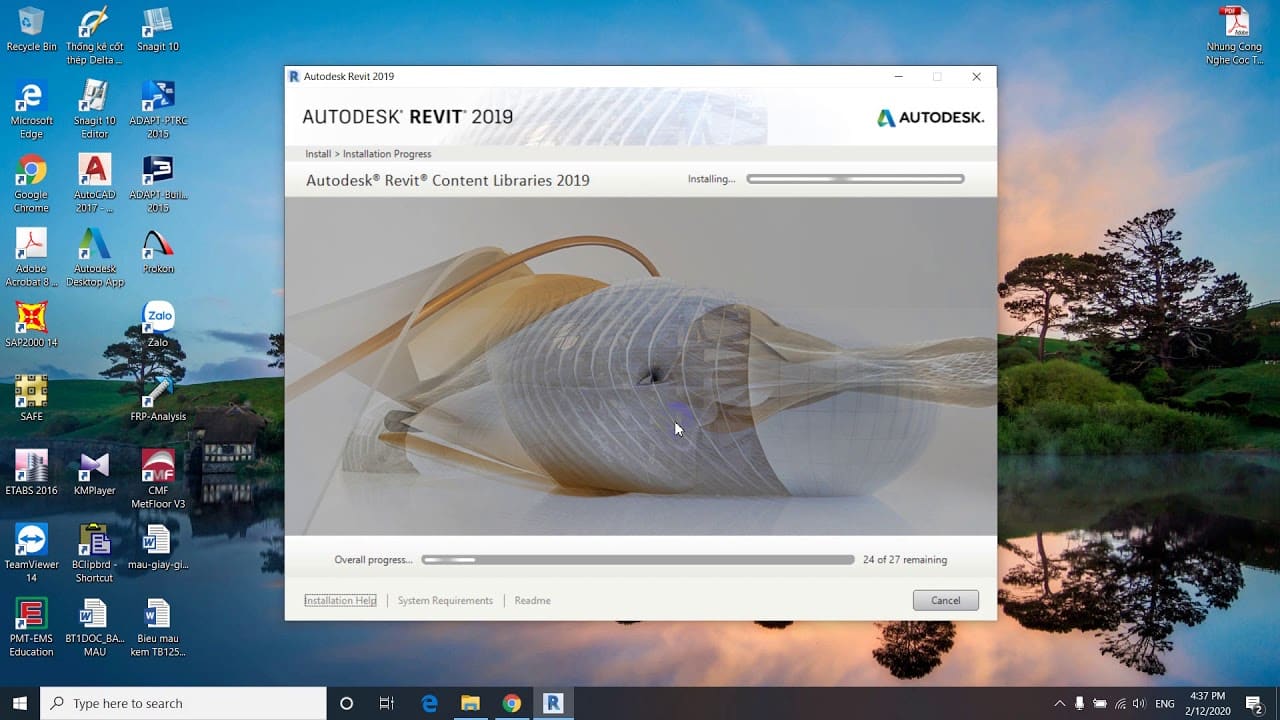Open File Explorer from the taskbar
The width and height of the screenshot is (1280, 720).
pos(470,703)
